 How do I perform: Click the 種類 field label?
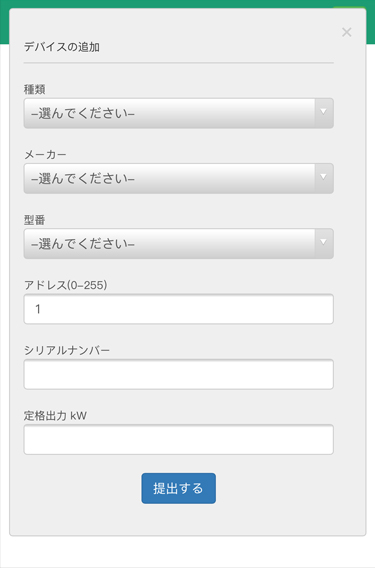(34, 89)
